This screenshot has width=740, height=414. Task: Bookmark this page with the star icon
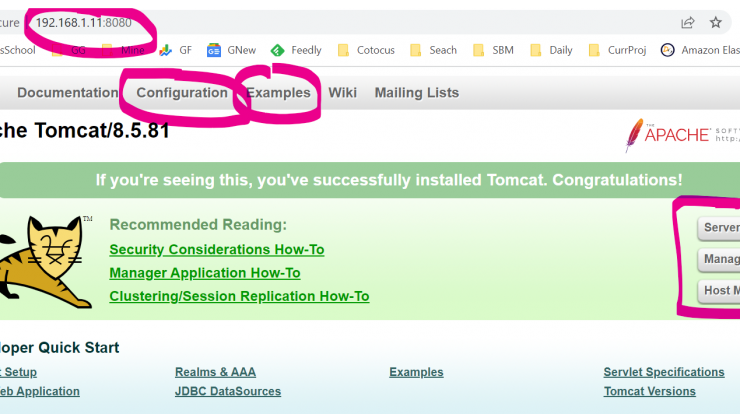715,22
